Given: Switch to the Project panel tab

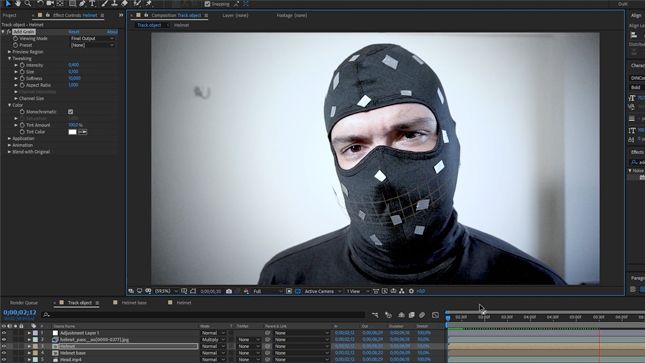Looking at the screenshot, I should click(9, 15).
